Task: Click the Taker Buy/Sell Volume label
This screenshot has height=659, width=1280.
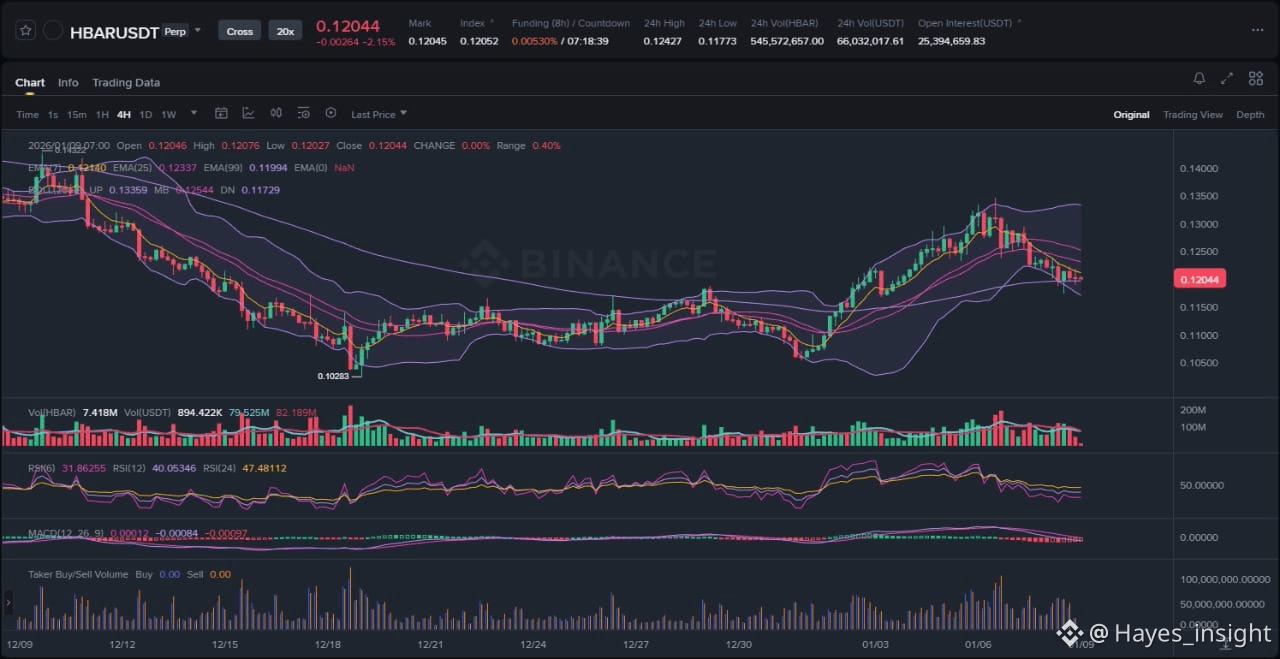Action: tap(78, 574)
